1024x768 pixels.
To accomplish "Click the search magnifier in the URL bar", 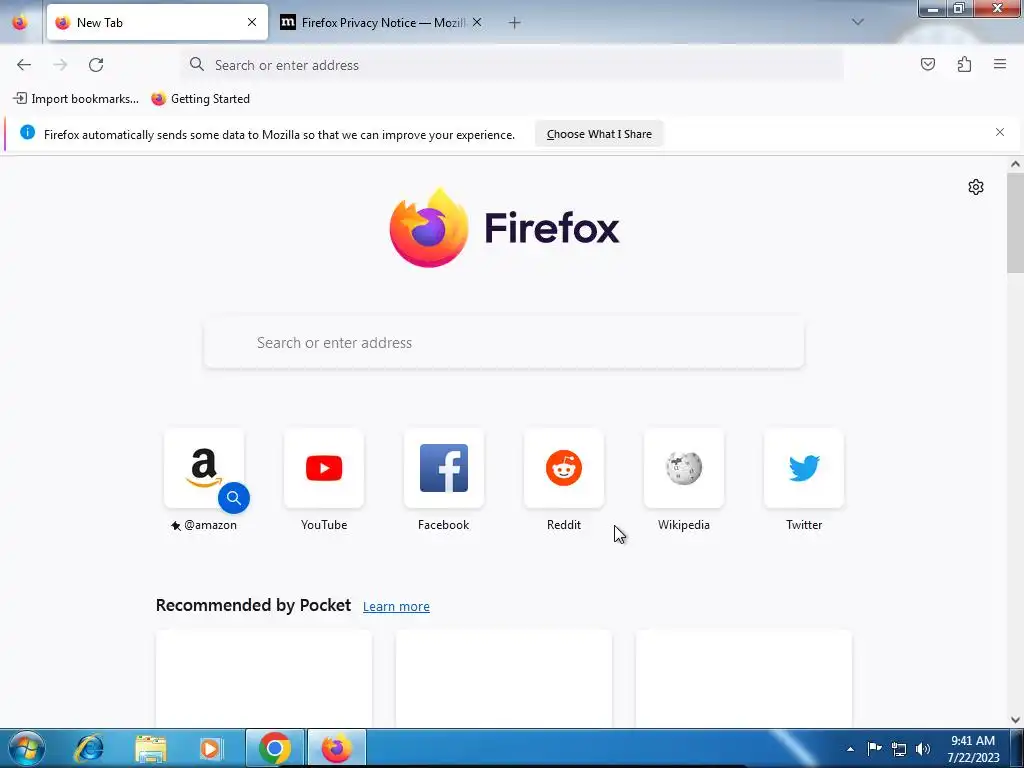I will pyautogui.click(x=197, y=64).
